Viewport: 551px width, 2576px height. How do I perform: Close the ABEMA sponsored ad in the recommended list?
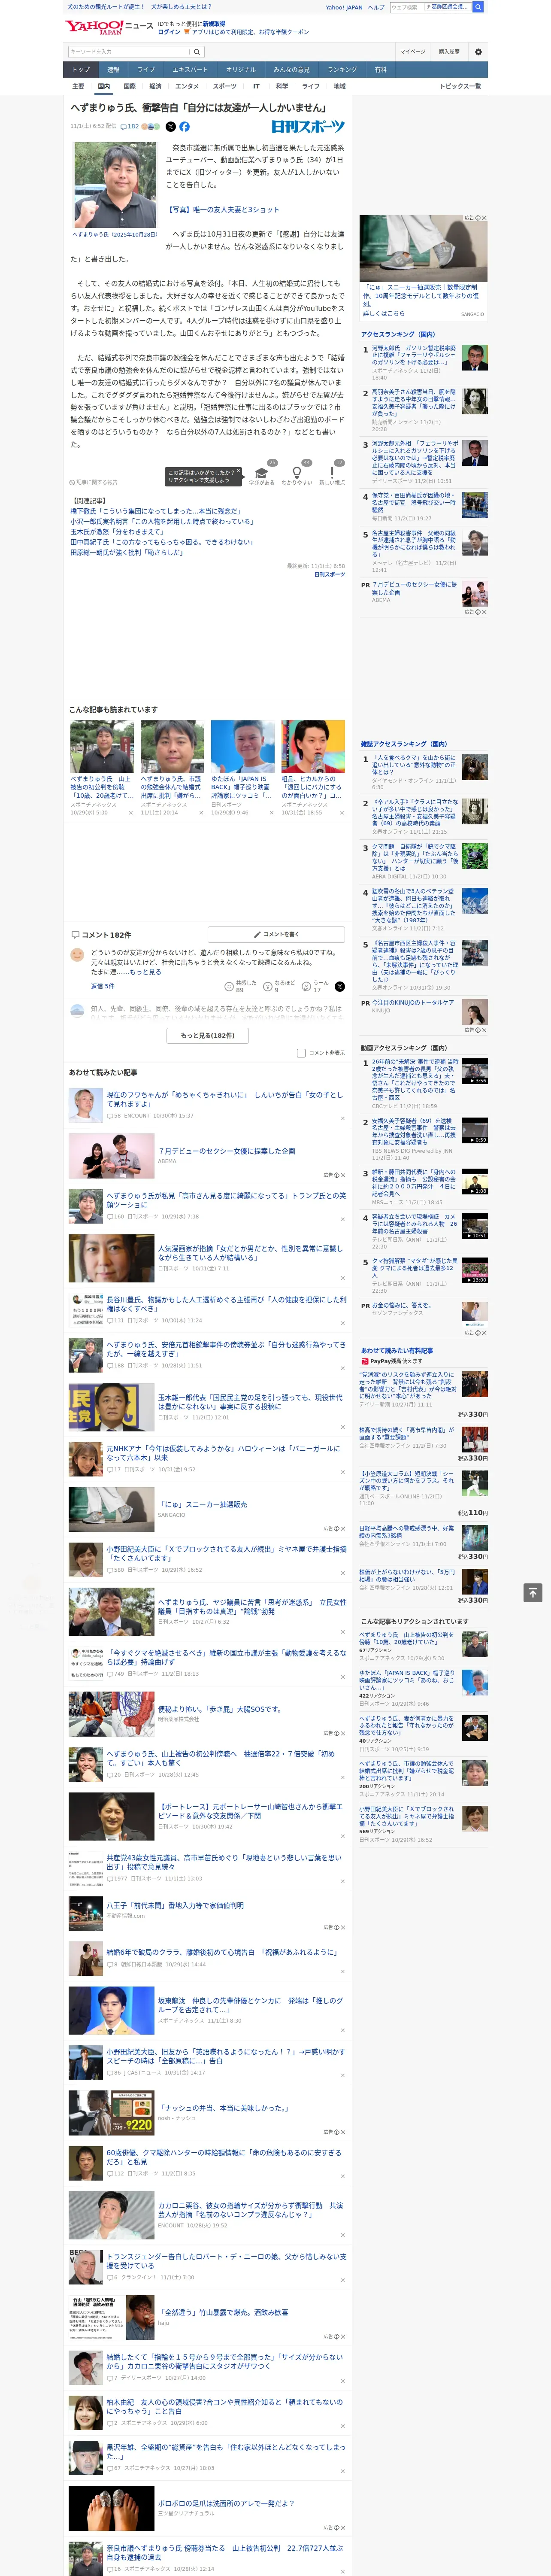tap(342, 1175)
